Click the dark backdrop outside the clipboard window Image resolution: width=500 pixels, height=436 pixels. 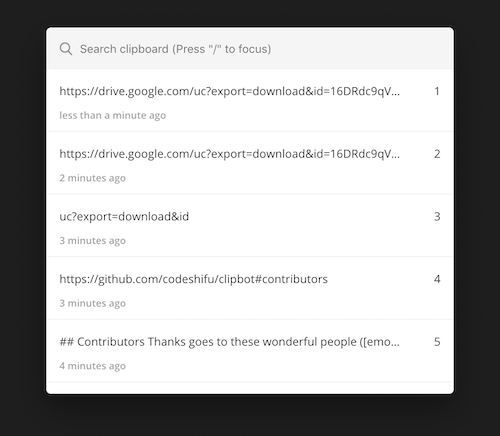coord(250,417)
